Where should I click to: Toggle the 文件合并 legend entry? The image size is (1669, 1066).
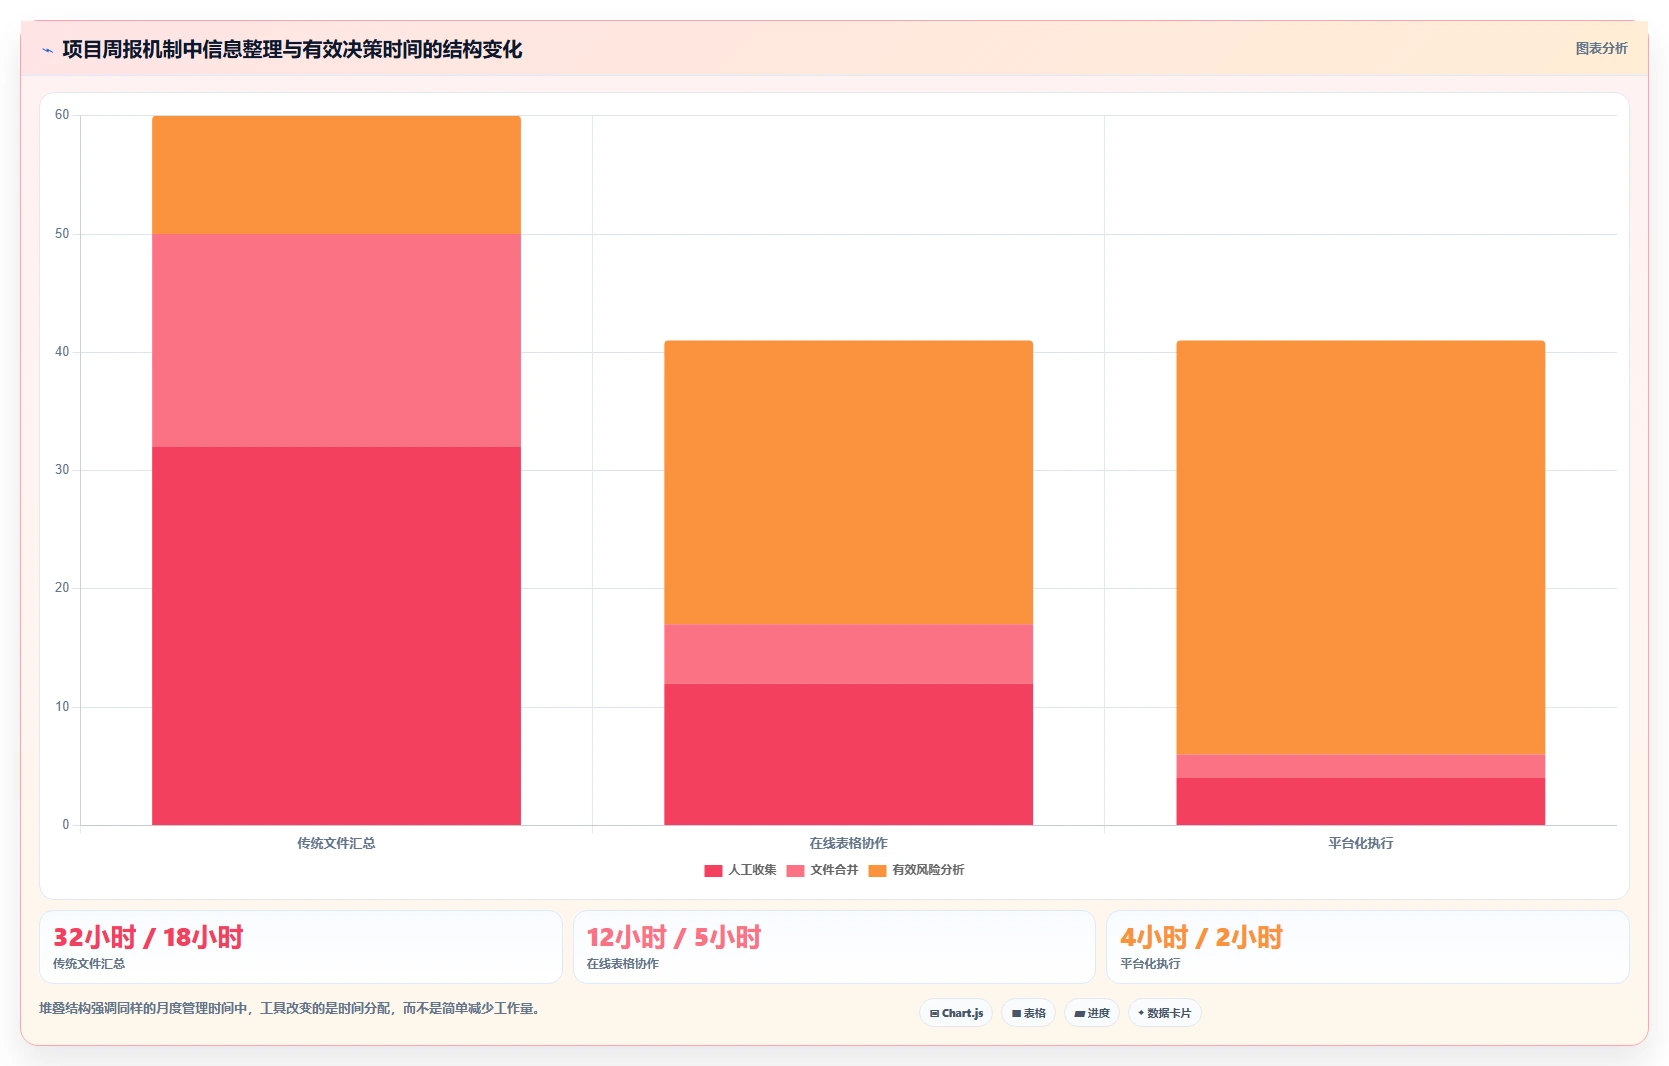[x=822, y=870]
